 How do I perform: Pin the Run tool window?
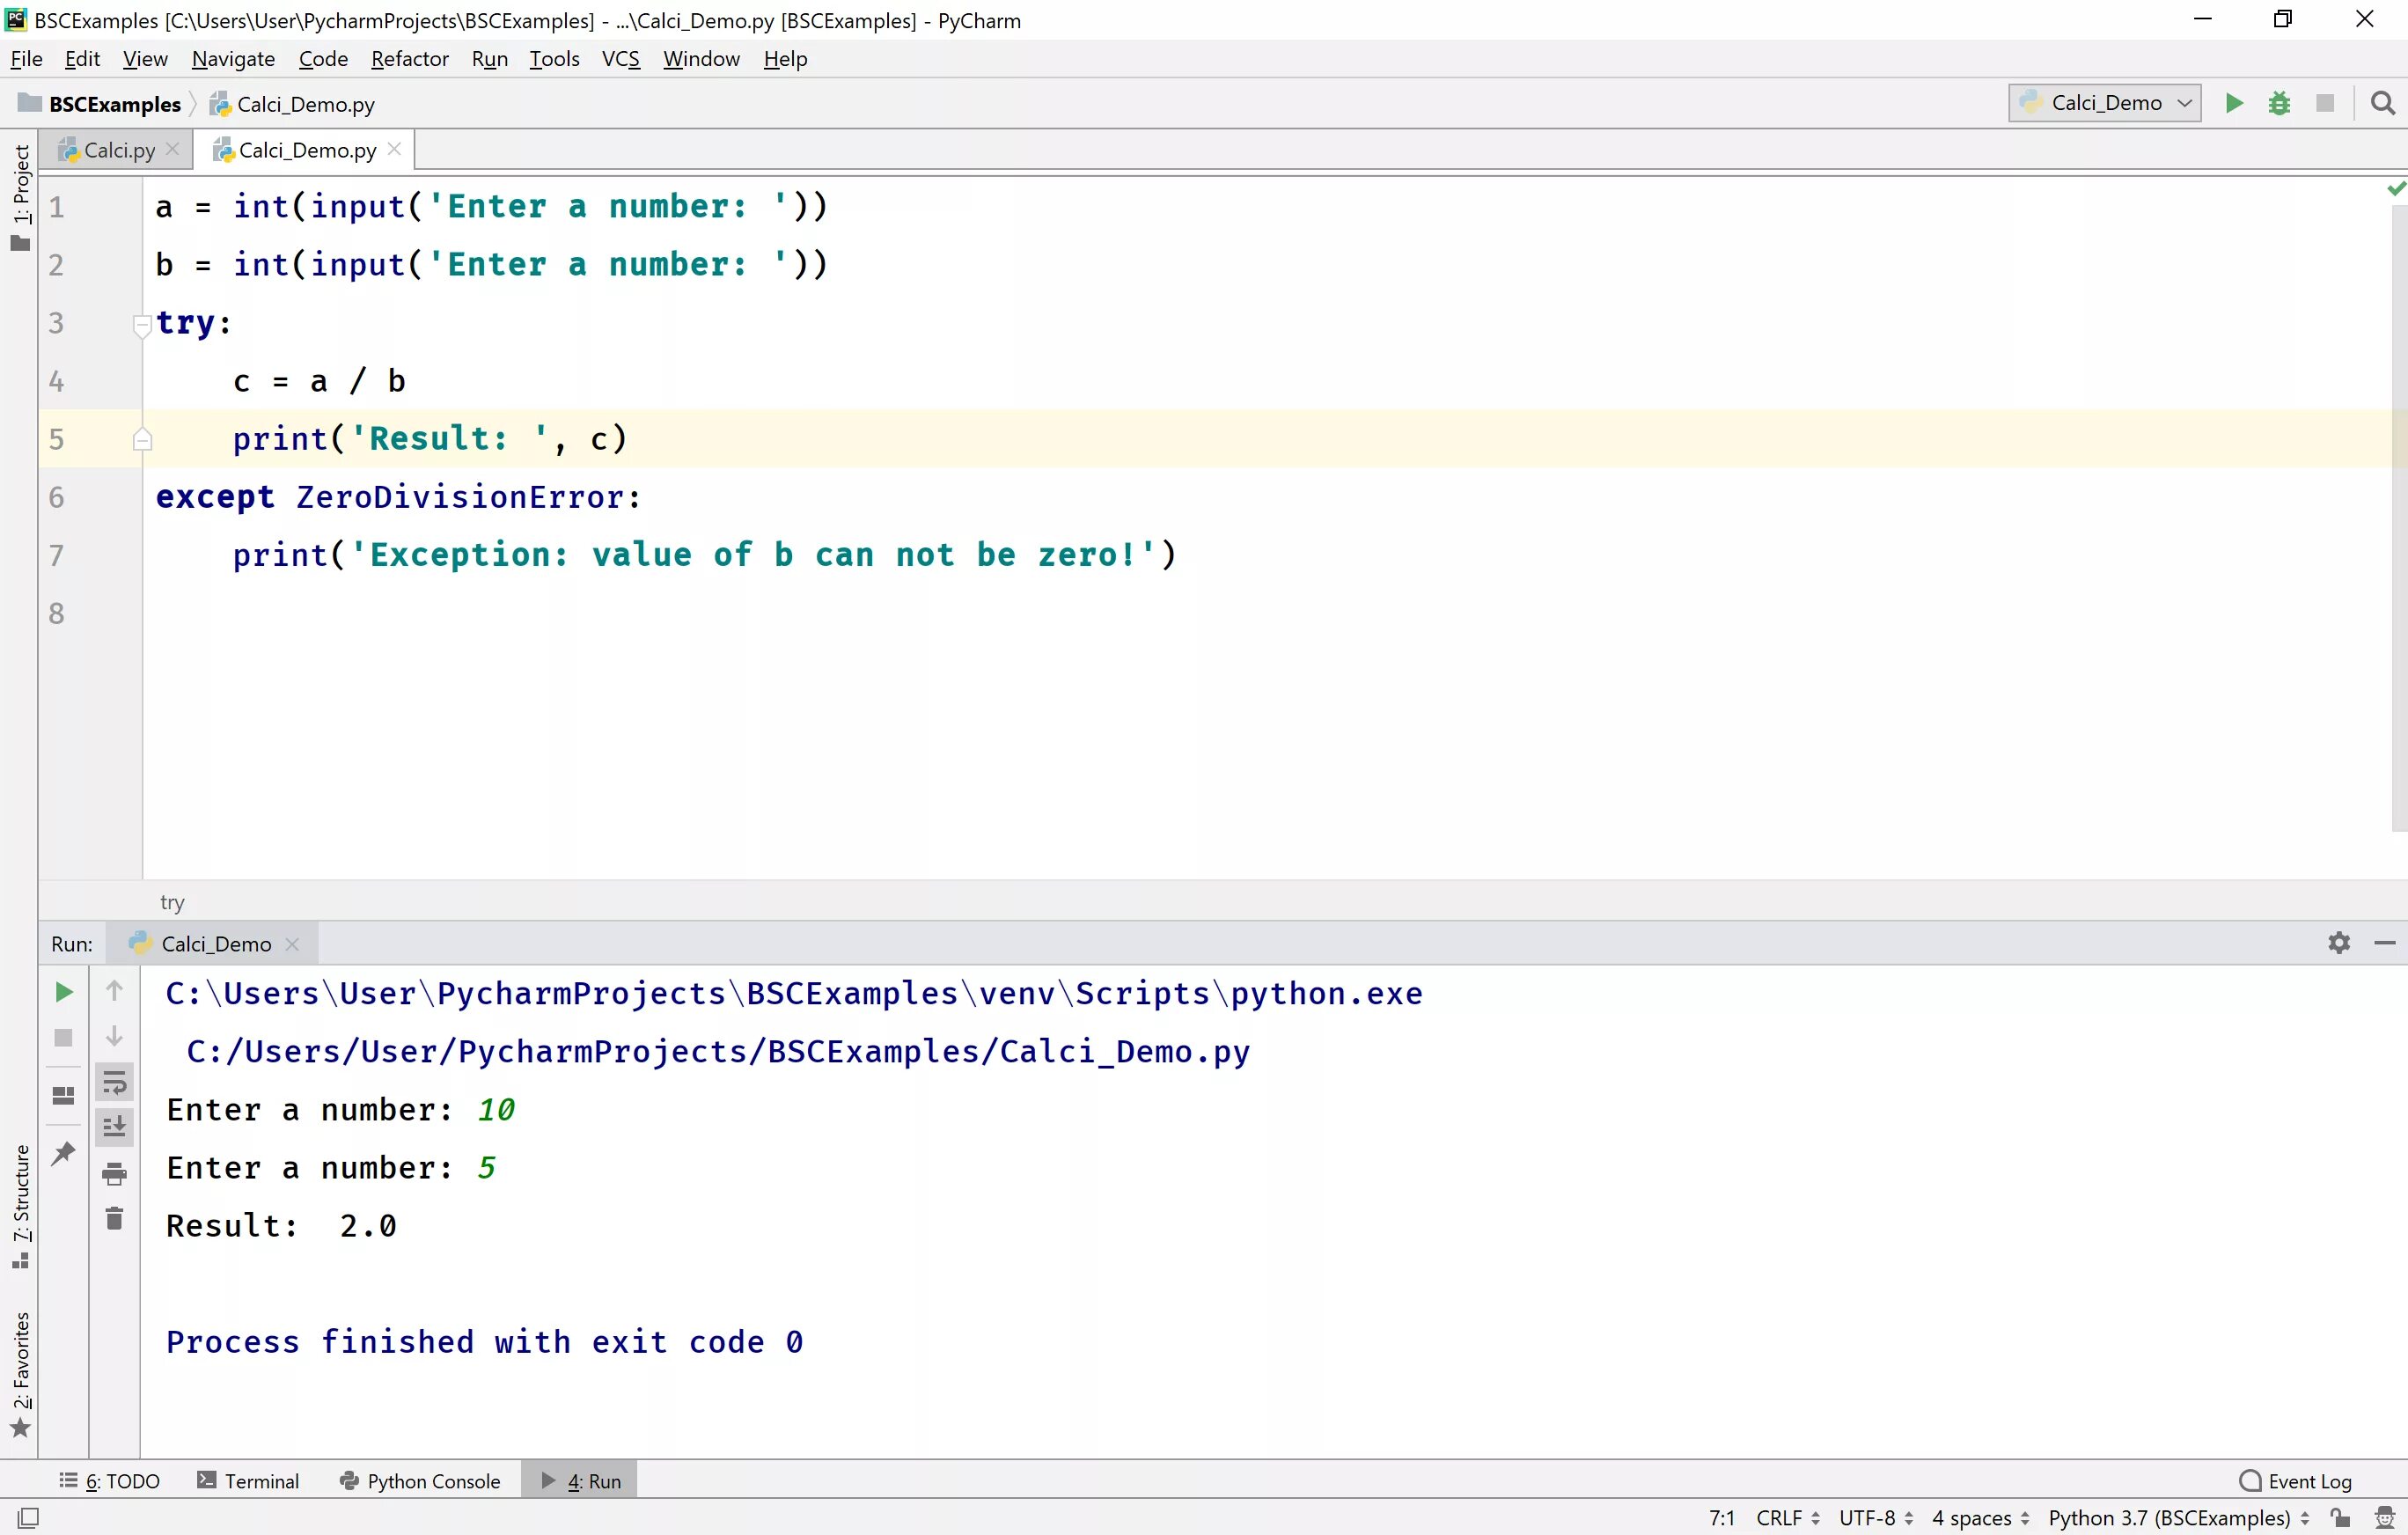[x=63, y=1152]
